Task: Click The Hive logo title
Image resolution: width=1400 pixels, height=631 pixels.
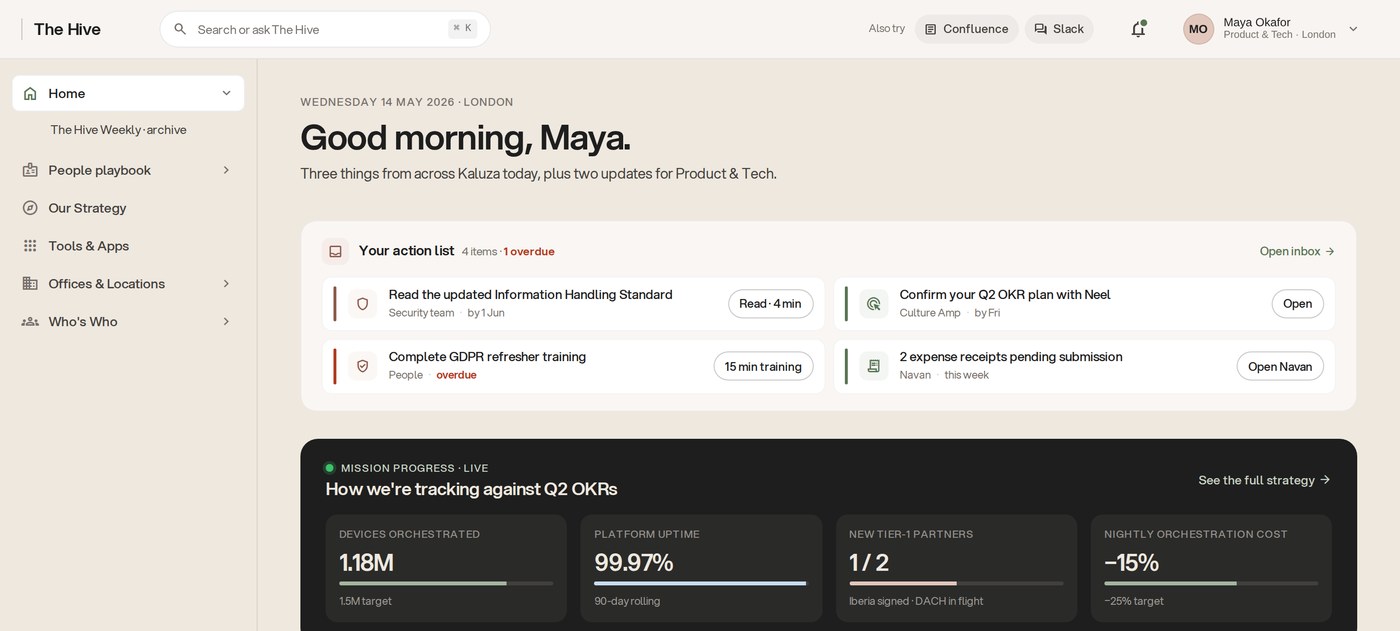Action: [x=67, y=29]
